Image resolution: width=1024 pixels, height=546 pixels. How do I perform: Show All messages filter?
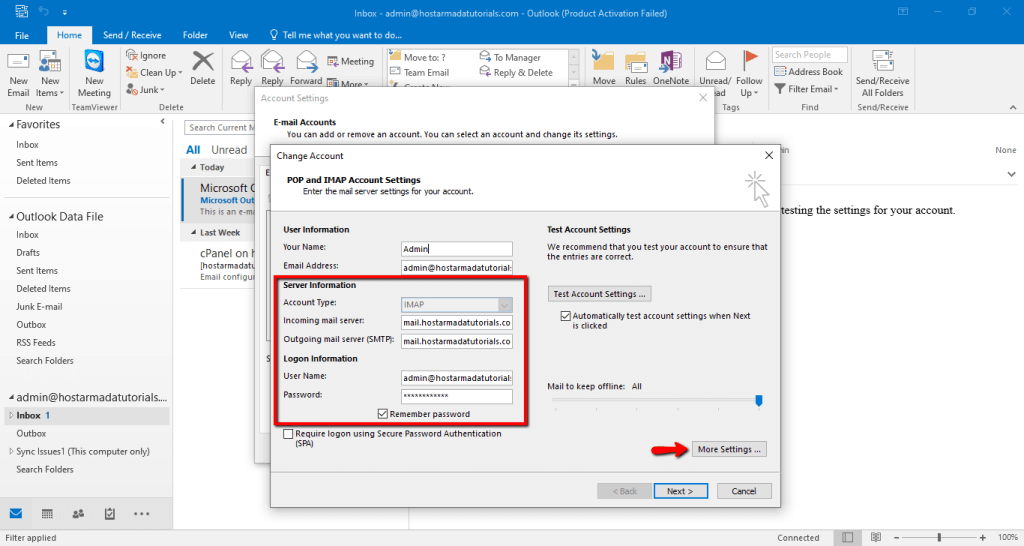[x=193, y=150]
